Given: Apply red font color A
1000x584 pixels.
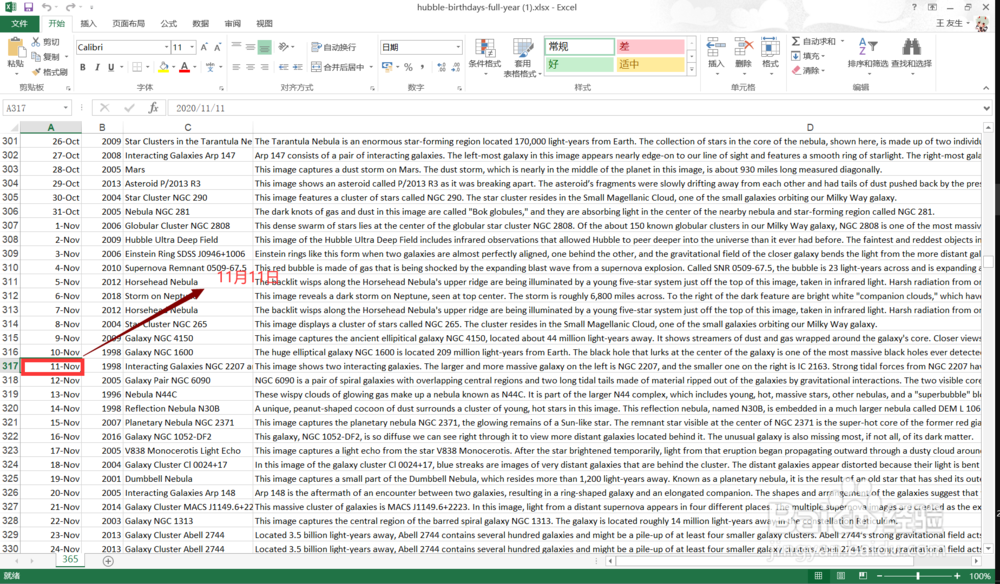Looking at the screenshot, I should pyautogui.click(x=184, y=67).
